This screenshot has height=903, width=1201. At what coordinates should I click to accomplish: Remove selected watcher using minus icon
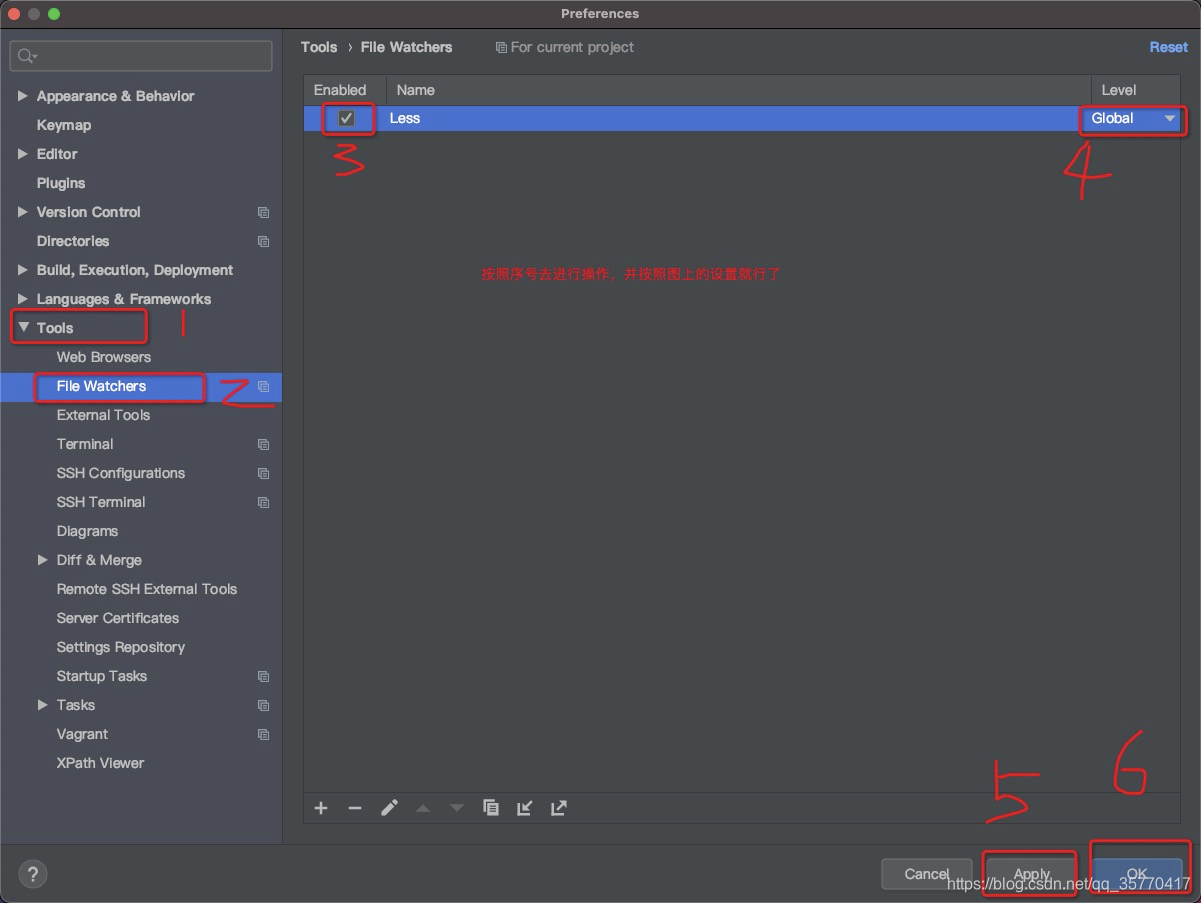[355, 808]
